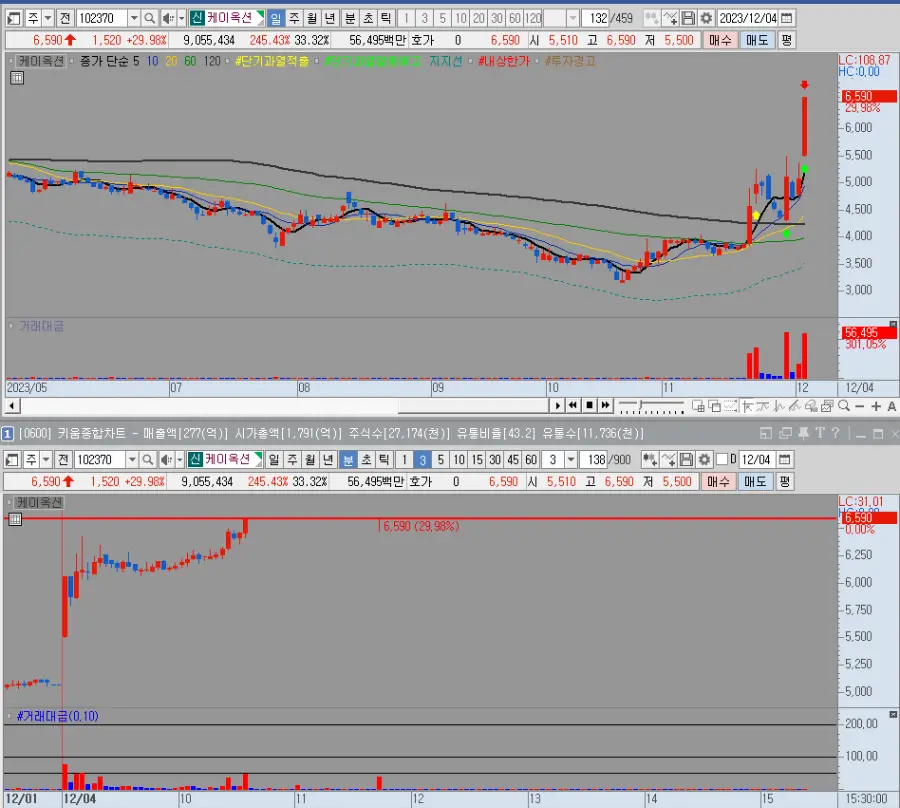
Task: Toggle the #단기과열적출 indicator marker
Action: coord(227,61)
